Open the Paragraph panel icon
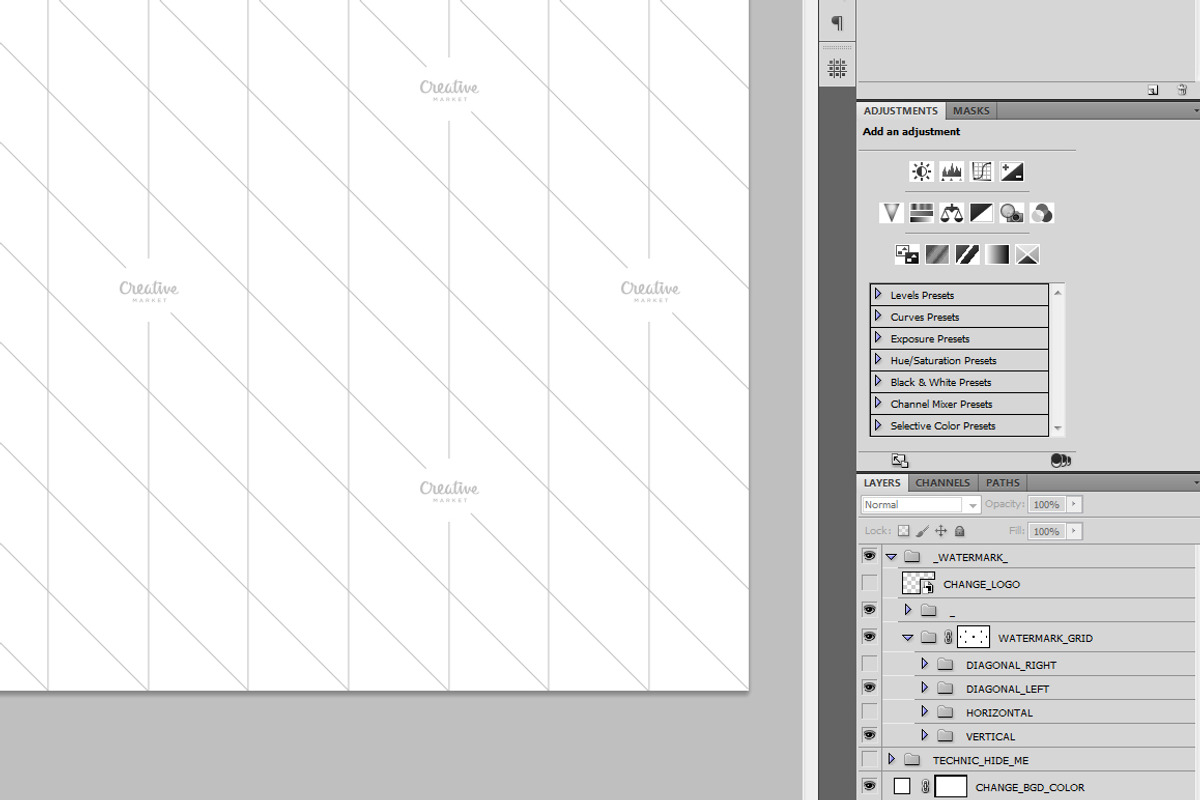This screenshot has height=800, width=1200. [837, 22]
